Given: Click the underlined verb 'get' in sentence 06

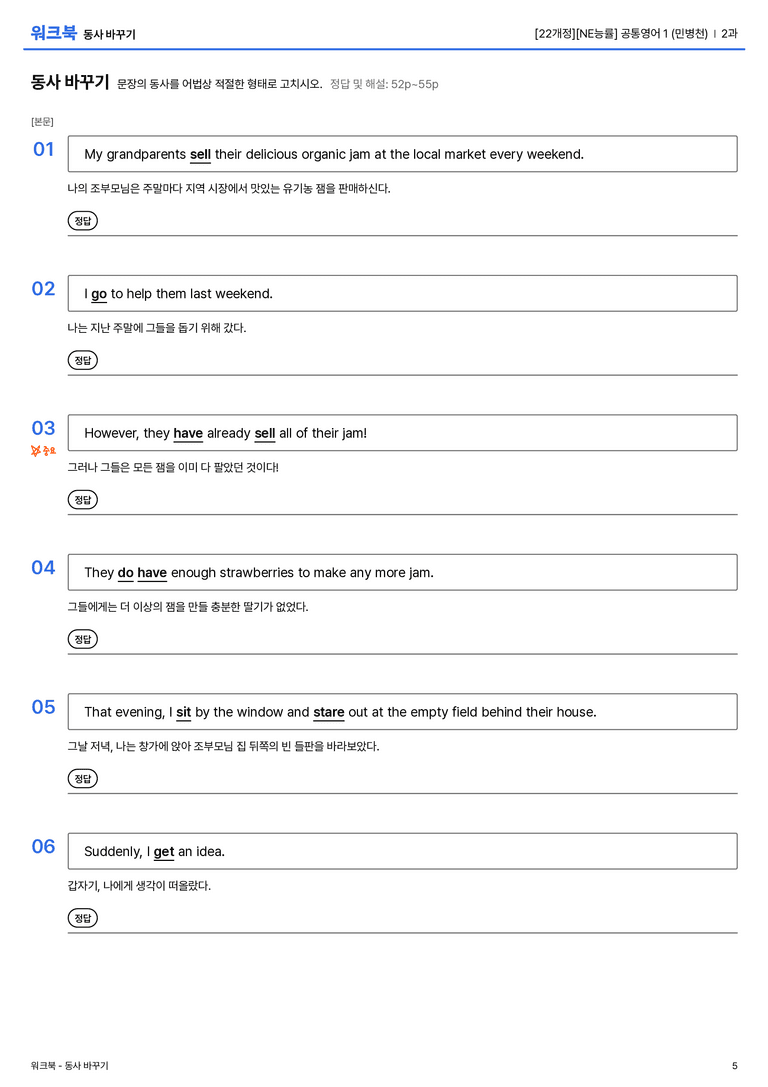Looking at the screenshot, I should [164, 851].
